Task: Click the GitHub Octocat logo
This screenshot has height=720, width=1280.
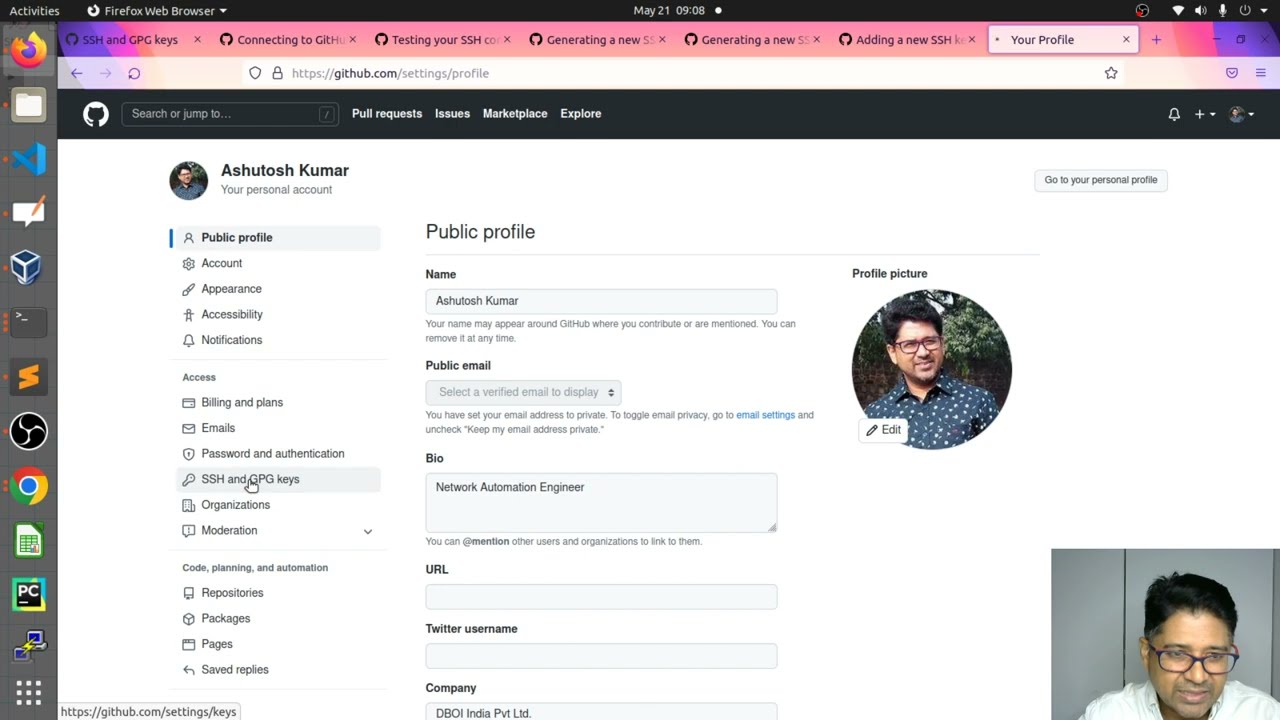Action: point(96,114)
